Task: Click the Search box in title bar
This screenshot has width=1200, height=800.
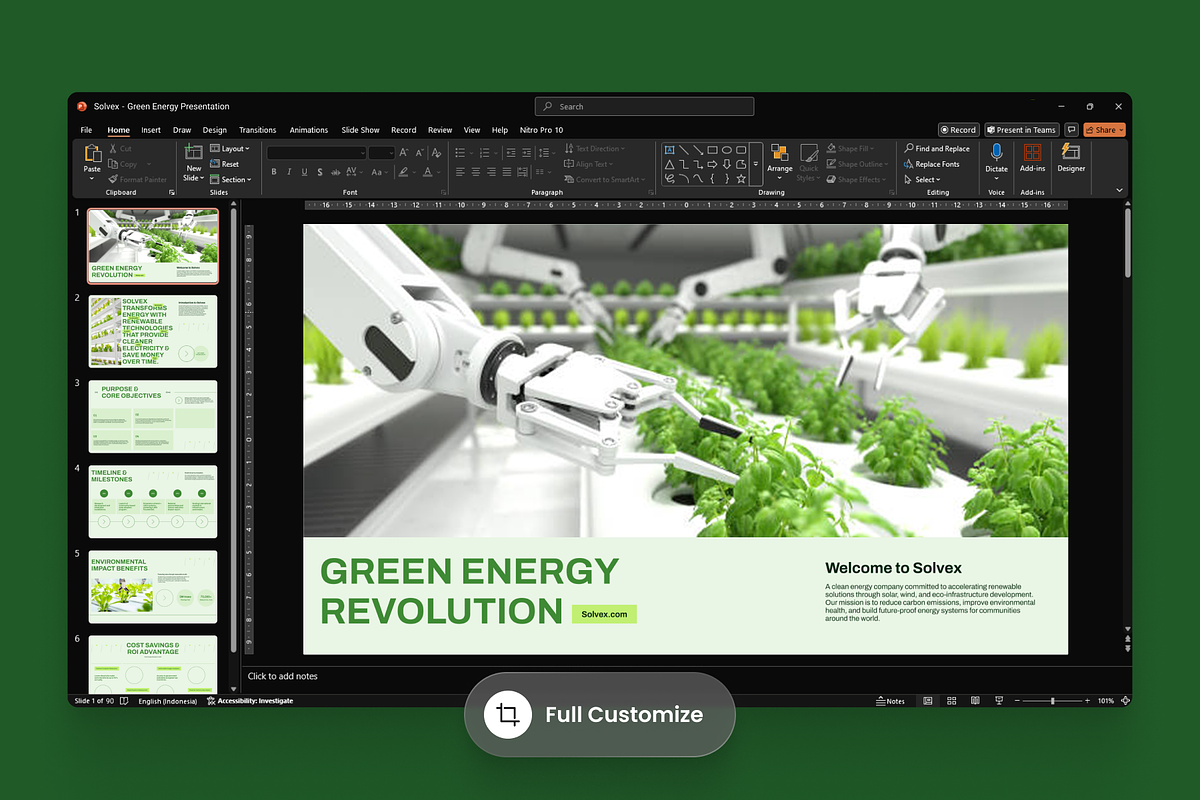Action: click(x=644, y=106)
